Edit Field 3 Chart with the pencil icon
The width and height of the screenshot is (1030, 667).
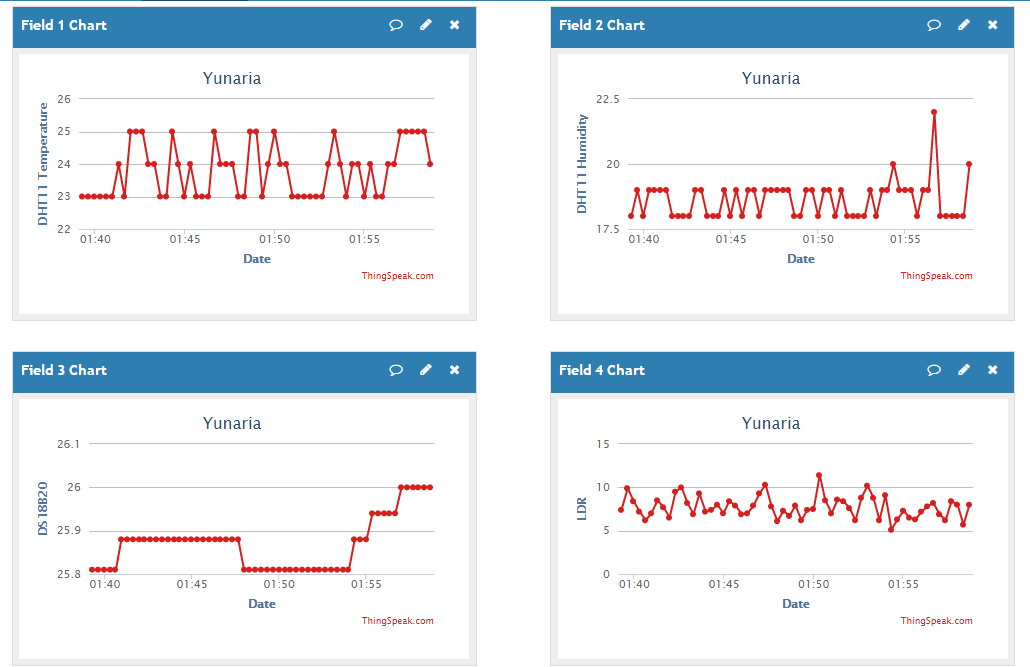pyautogui.click(x=426, y=370)
